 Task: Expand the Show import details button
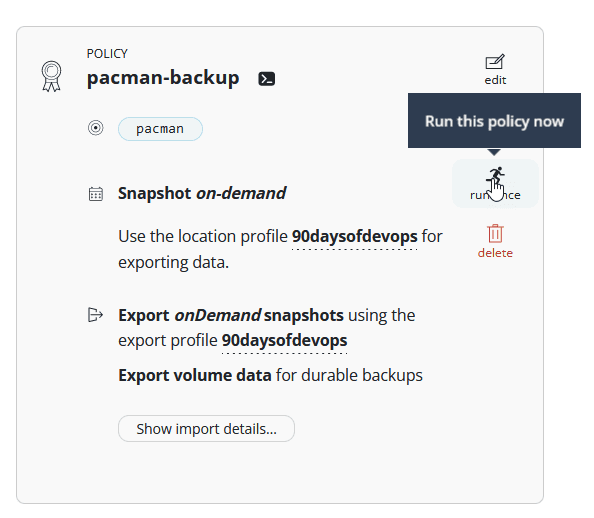click(x=206, y=429)
